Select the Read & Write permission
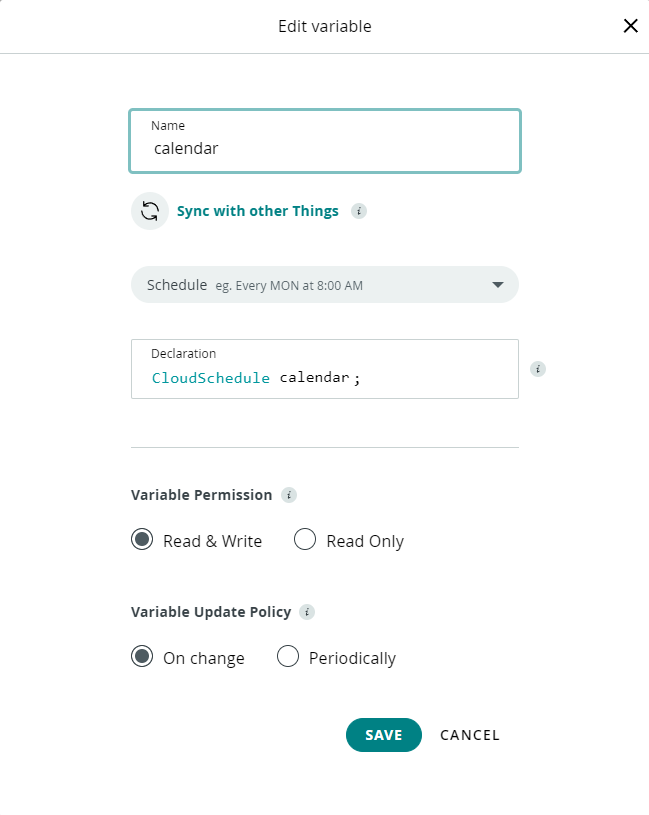This screenshot has width=649, height=815. 143,540
